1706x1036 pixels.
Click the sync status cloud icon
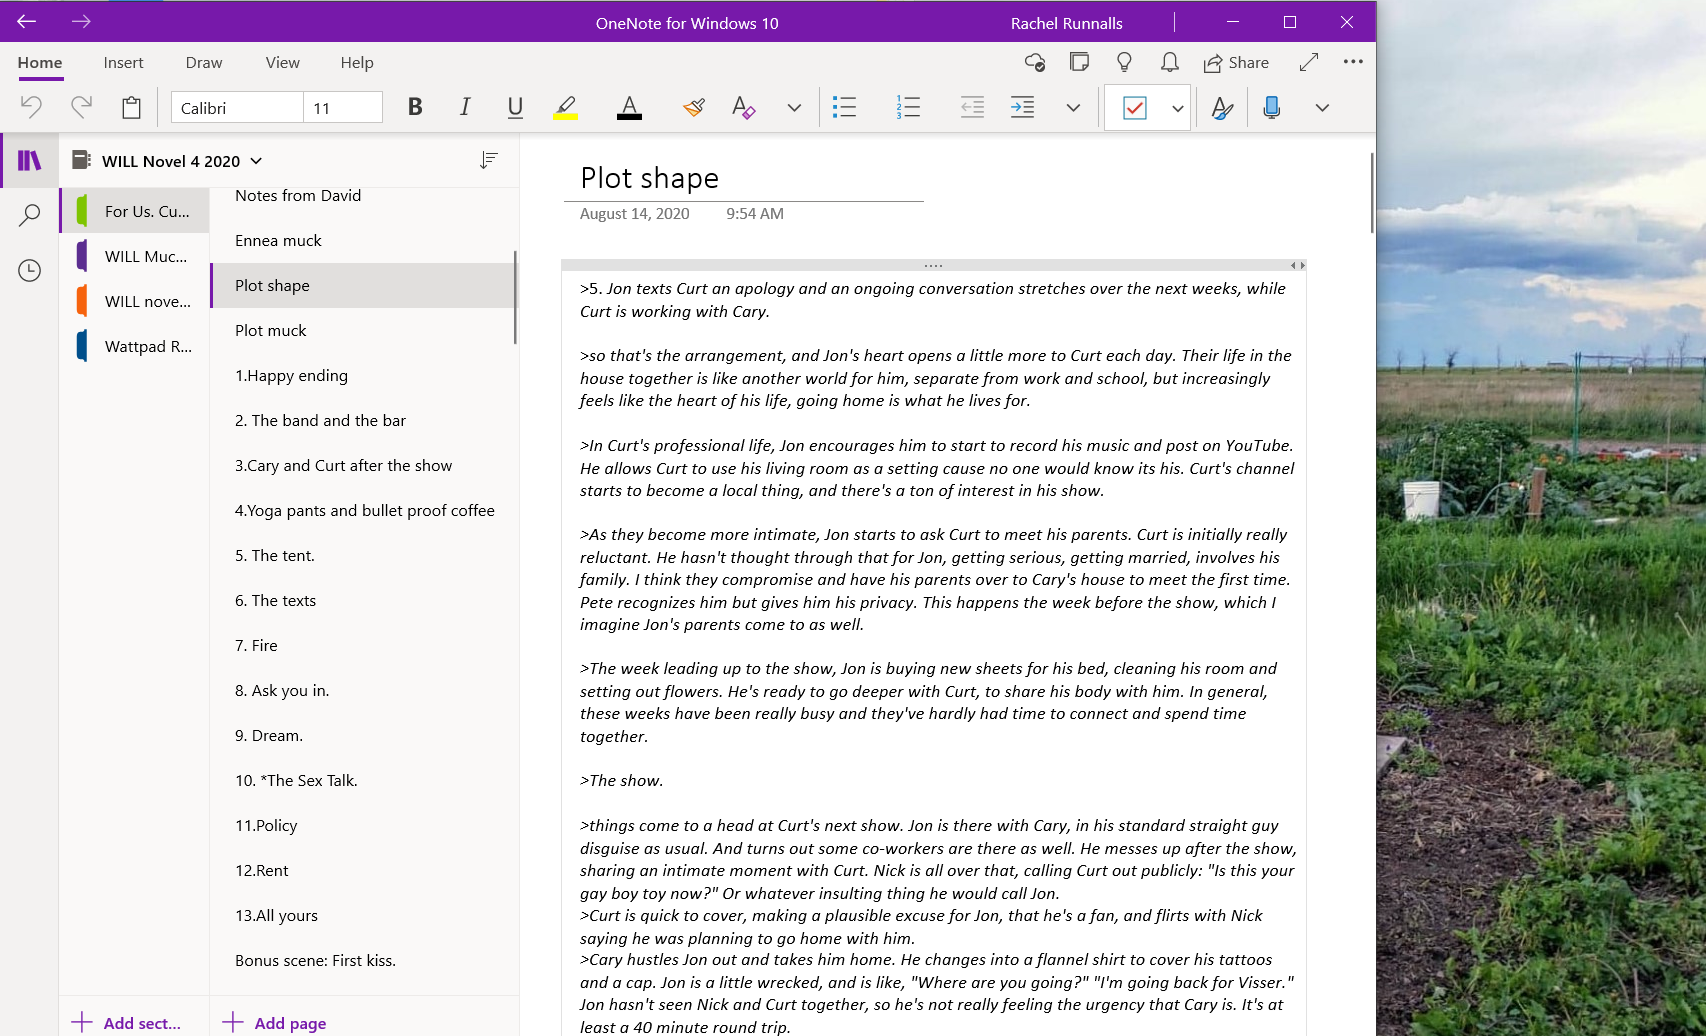click(1035, 62)
